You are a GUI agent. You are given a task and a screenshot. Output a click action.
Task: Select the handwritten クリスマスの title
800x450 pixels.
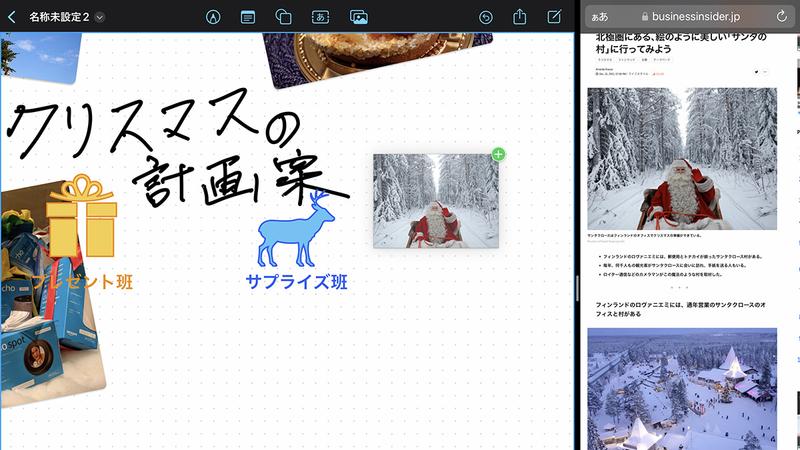pos(153,122)
